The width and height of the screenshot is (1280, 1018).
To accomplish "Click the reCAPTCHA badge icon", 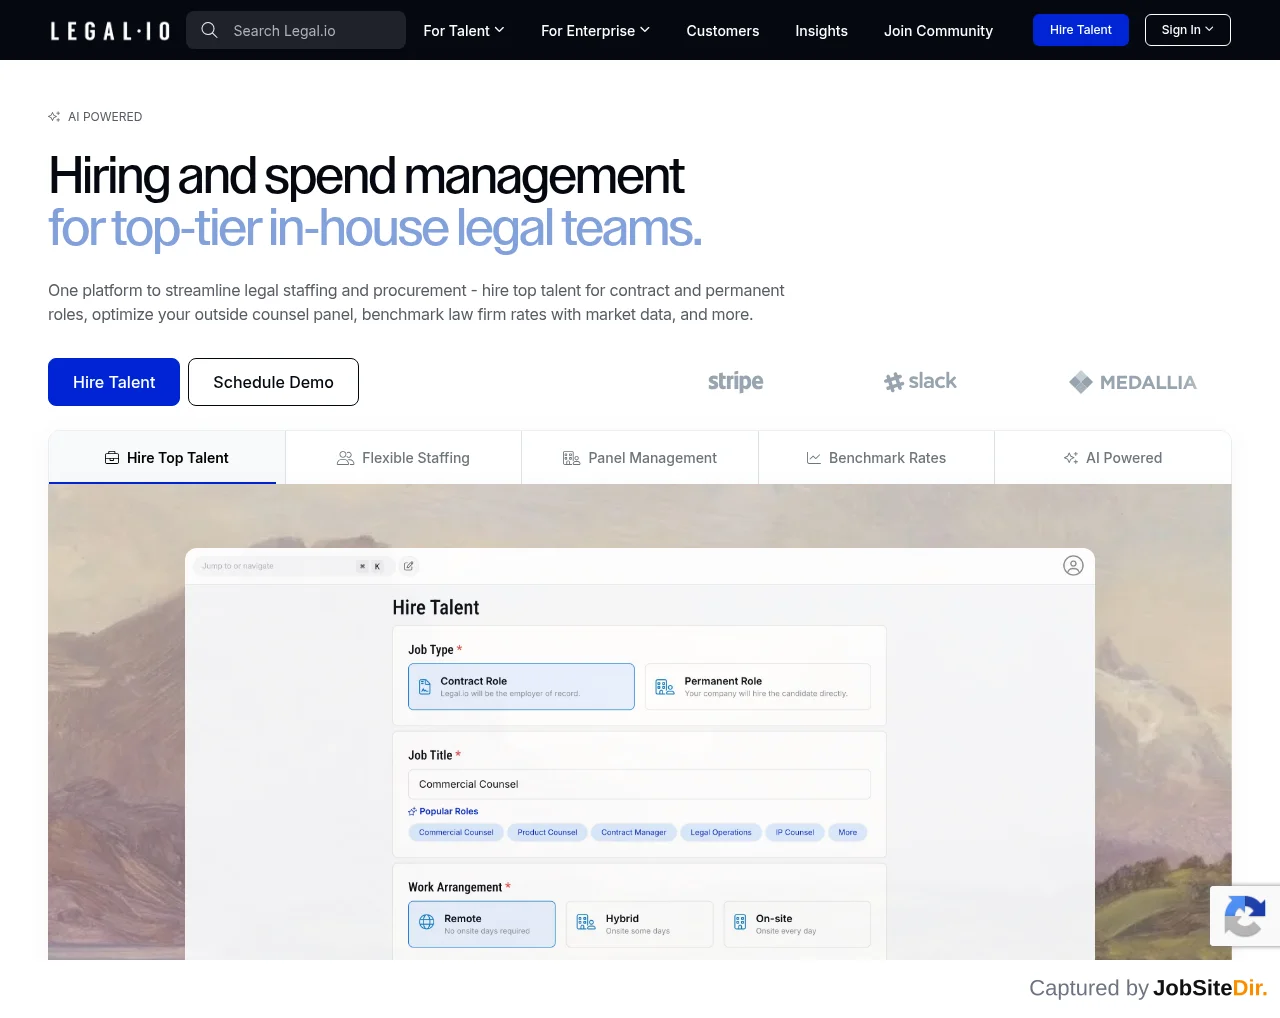I will pos(1245,916).
